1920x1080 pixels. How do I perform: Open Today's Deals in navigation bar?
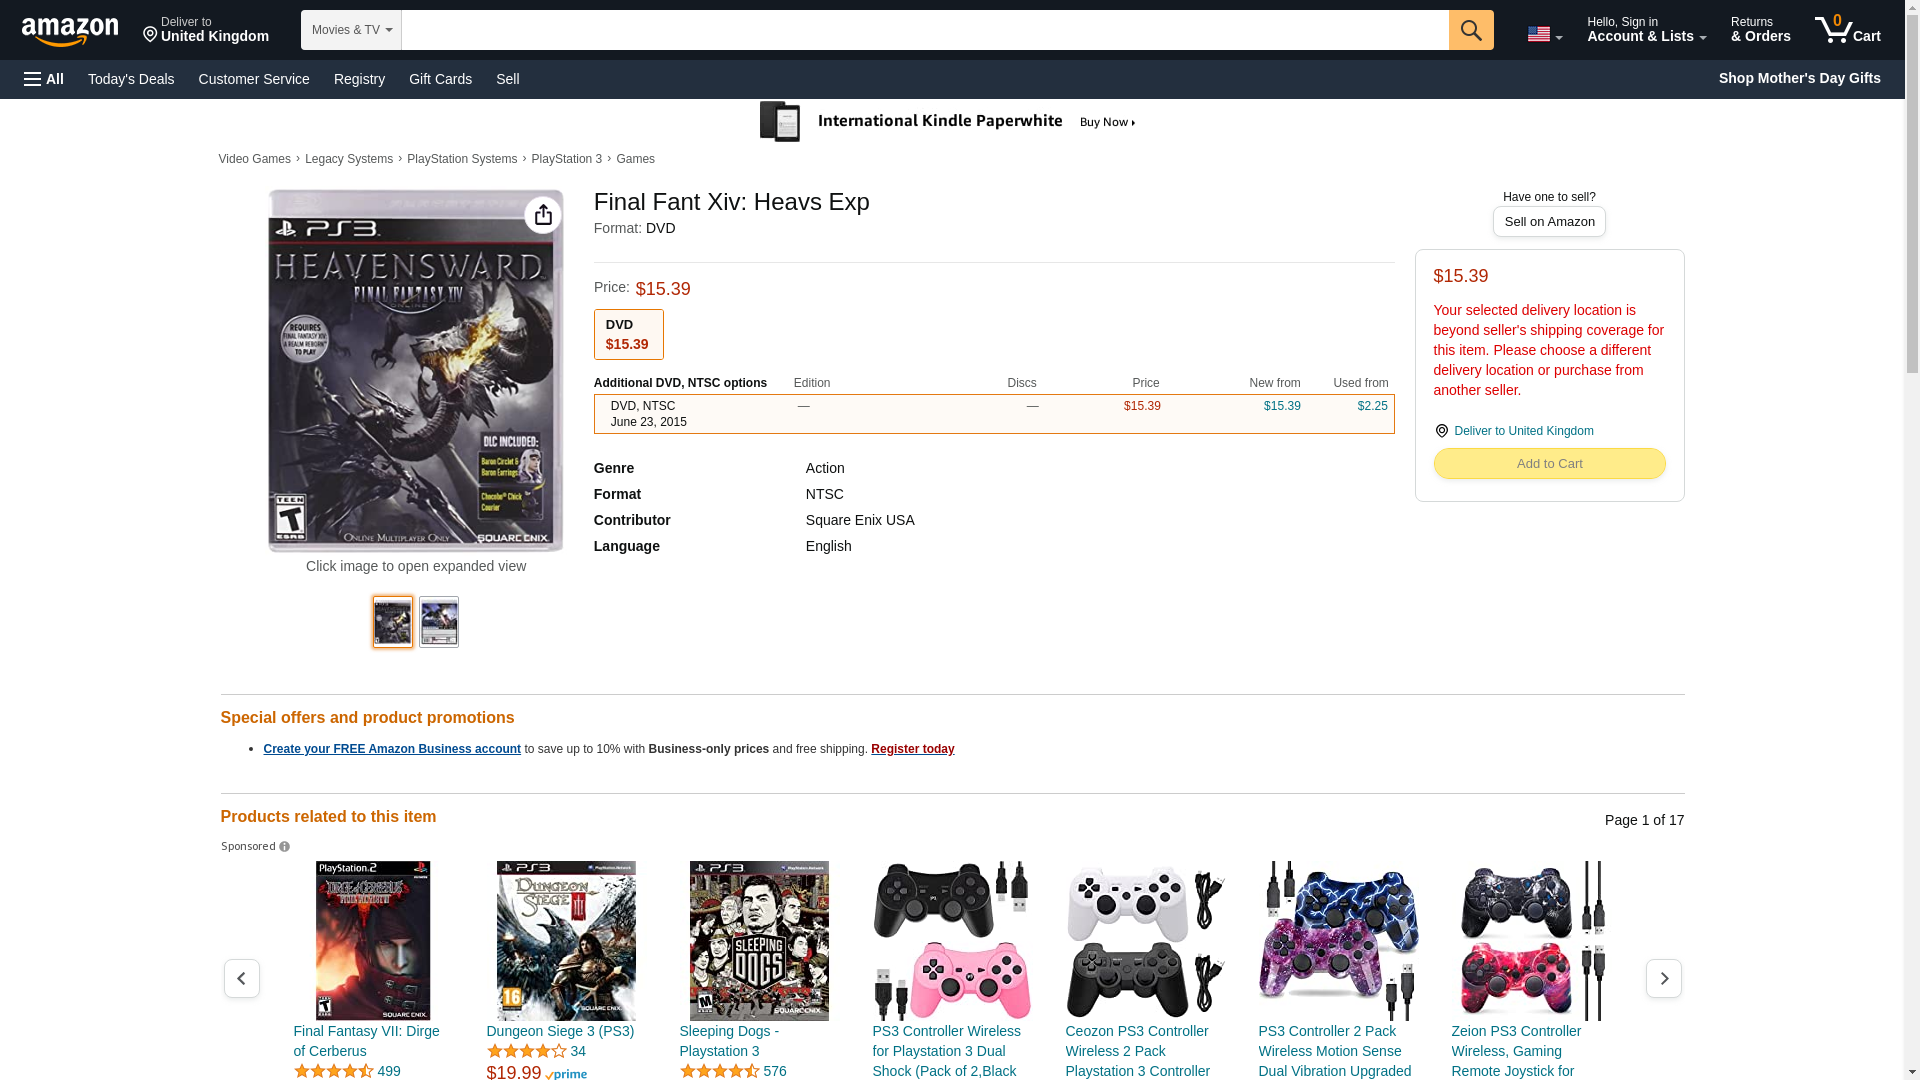(x=131, y=79)
